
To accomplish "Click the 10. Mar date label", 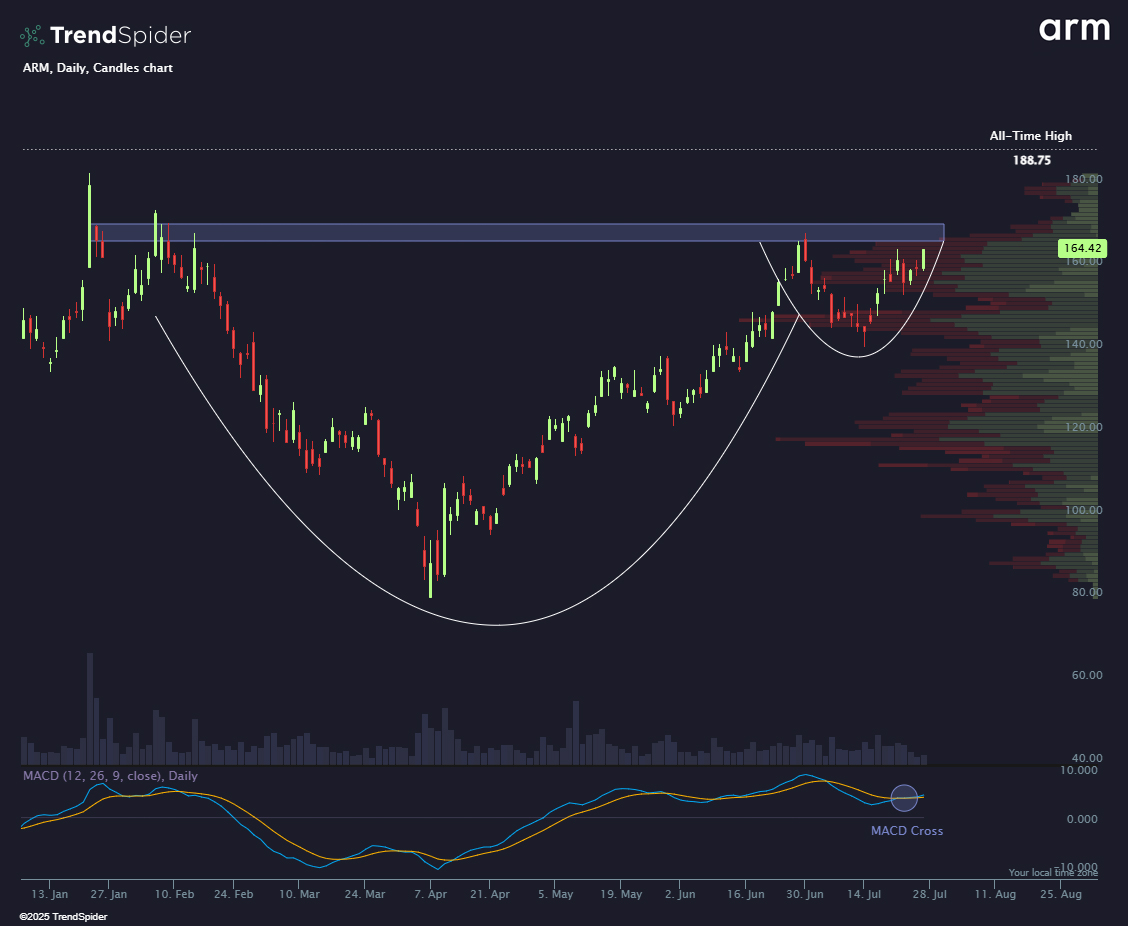I will [299, 894].
